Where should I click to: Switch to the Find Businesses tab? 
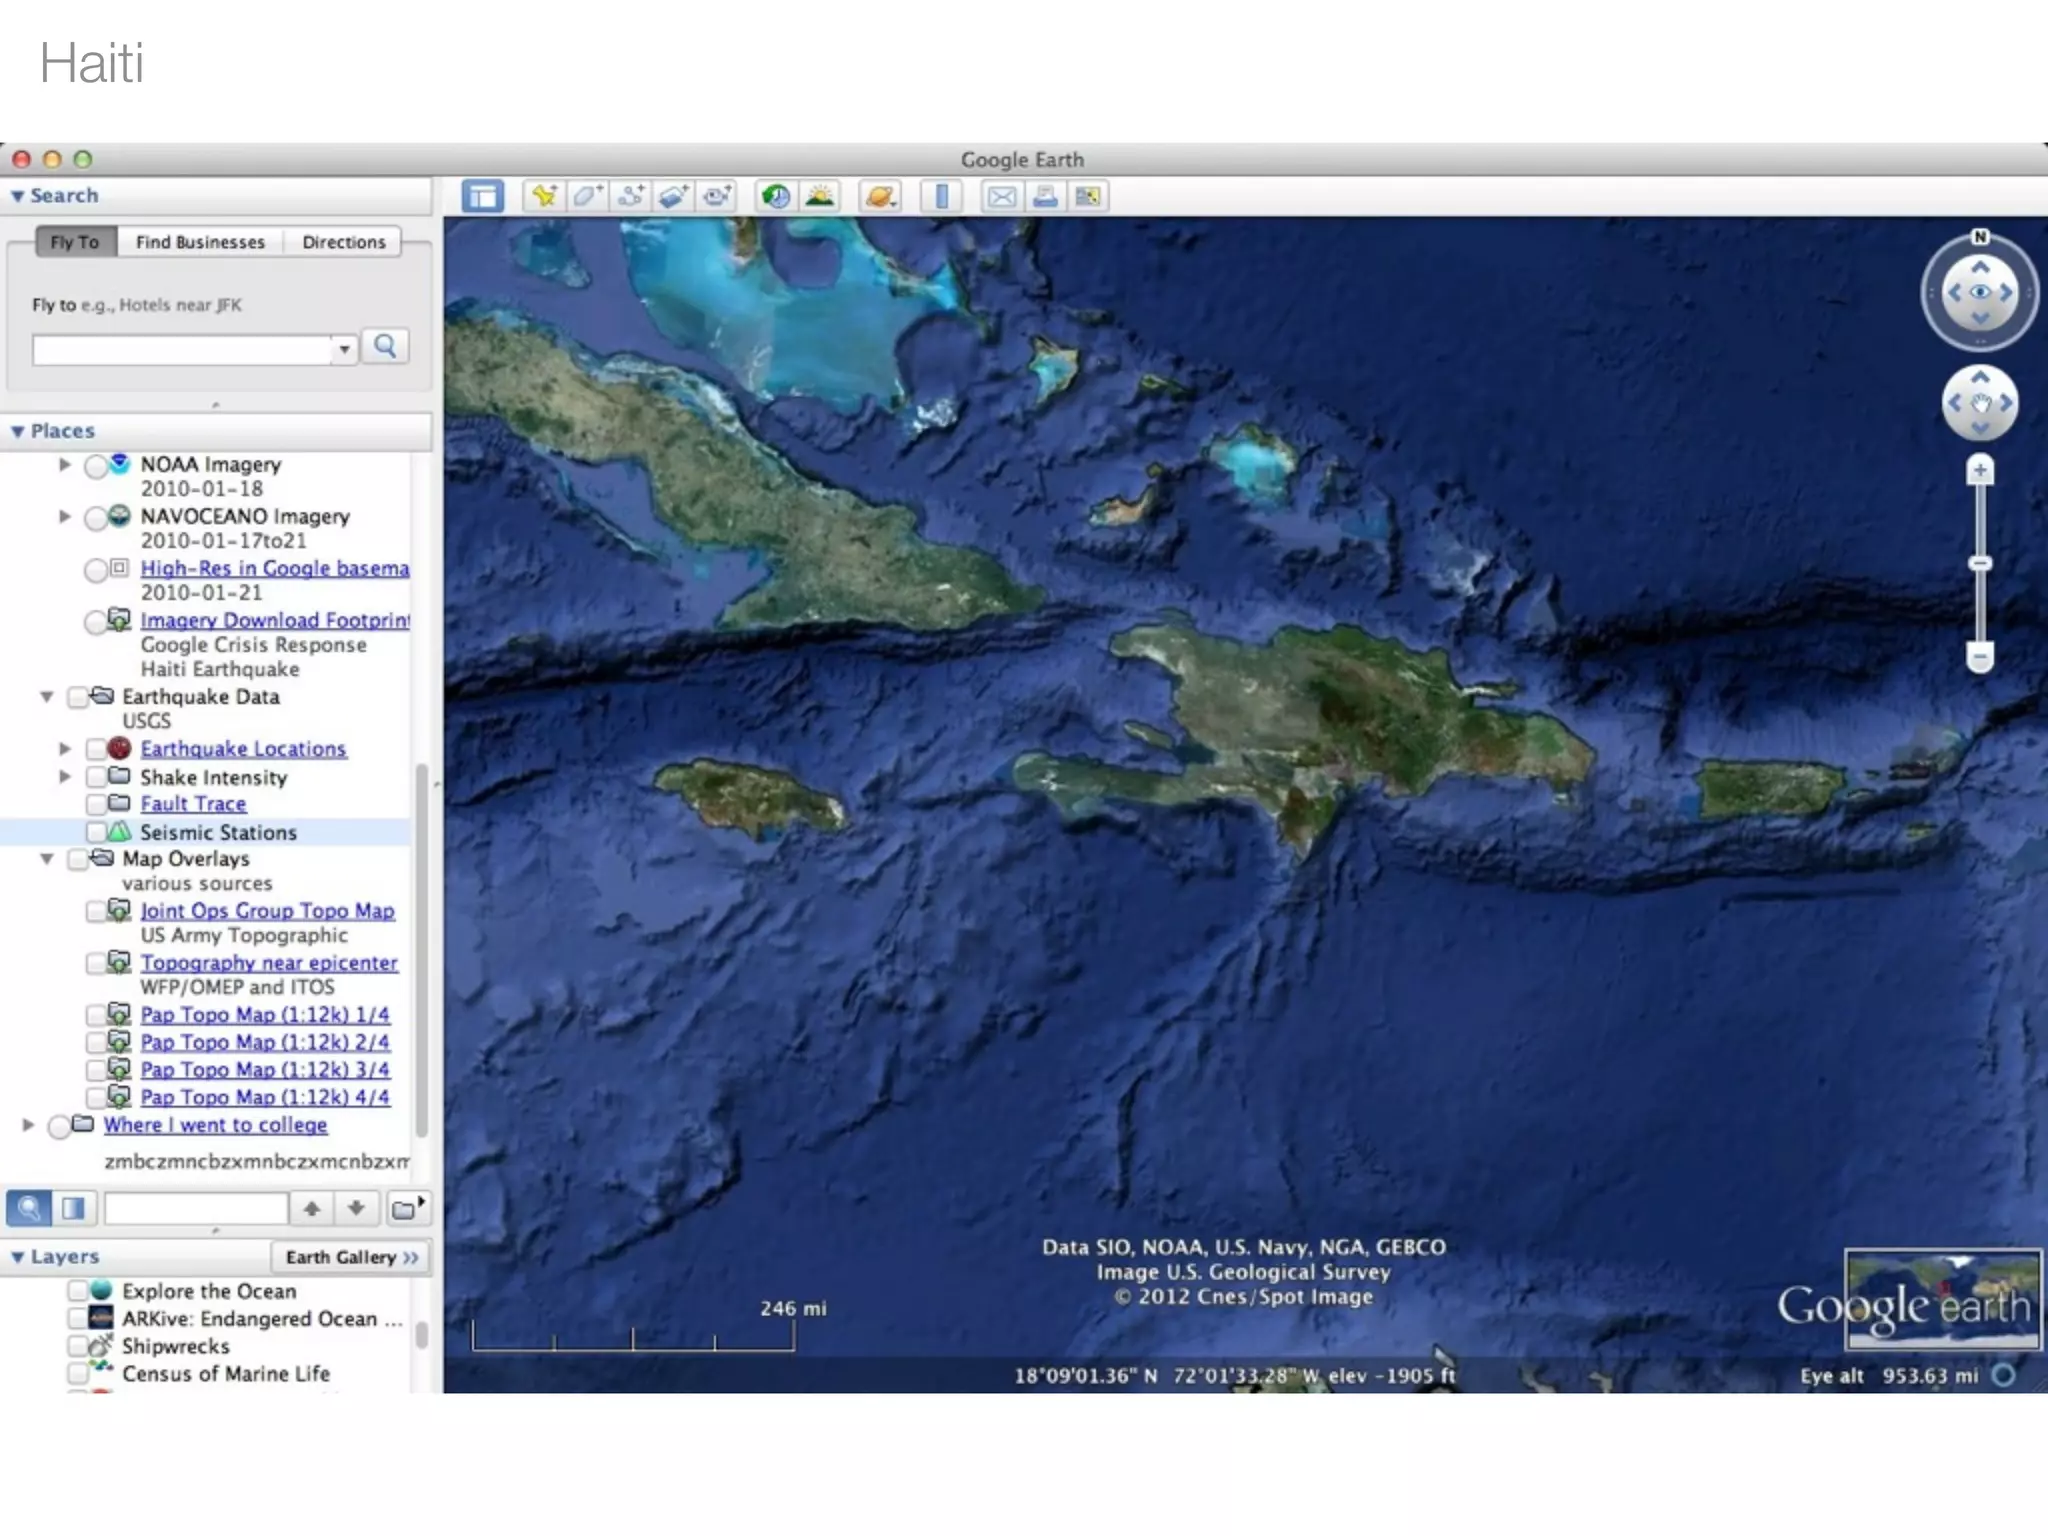coord(200,242)
